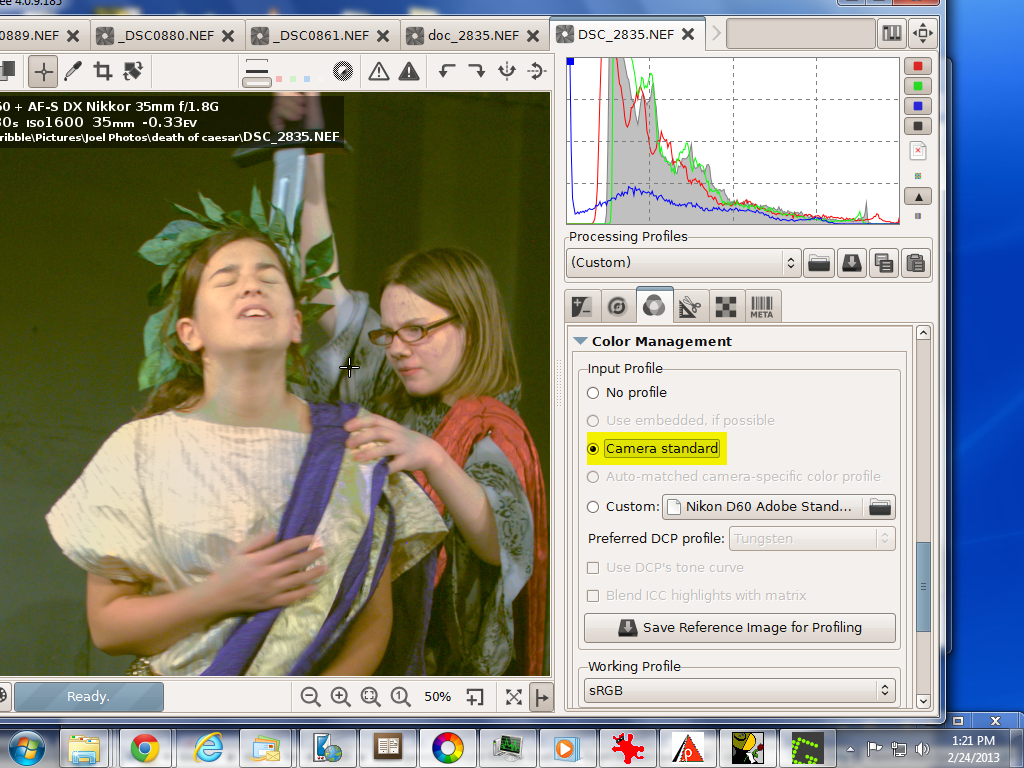The image size is (1024, 768).
Task: Hide the right tool panel
Action: click(x=542, y=697)
